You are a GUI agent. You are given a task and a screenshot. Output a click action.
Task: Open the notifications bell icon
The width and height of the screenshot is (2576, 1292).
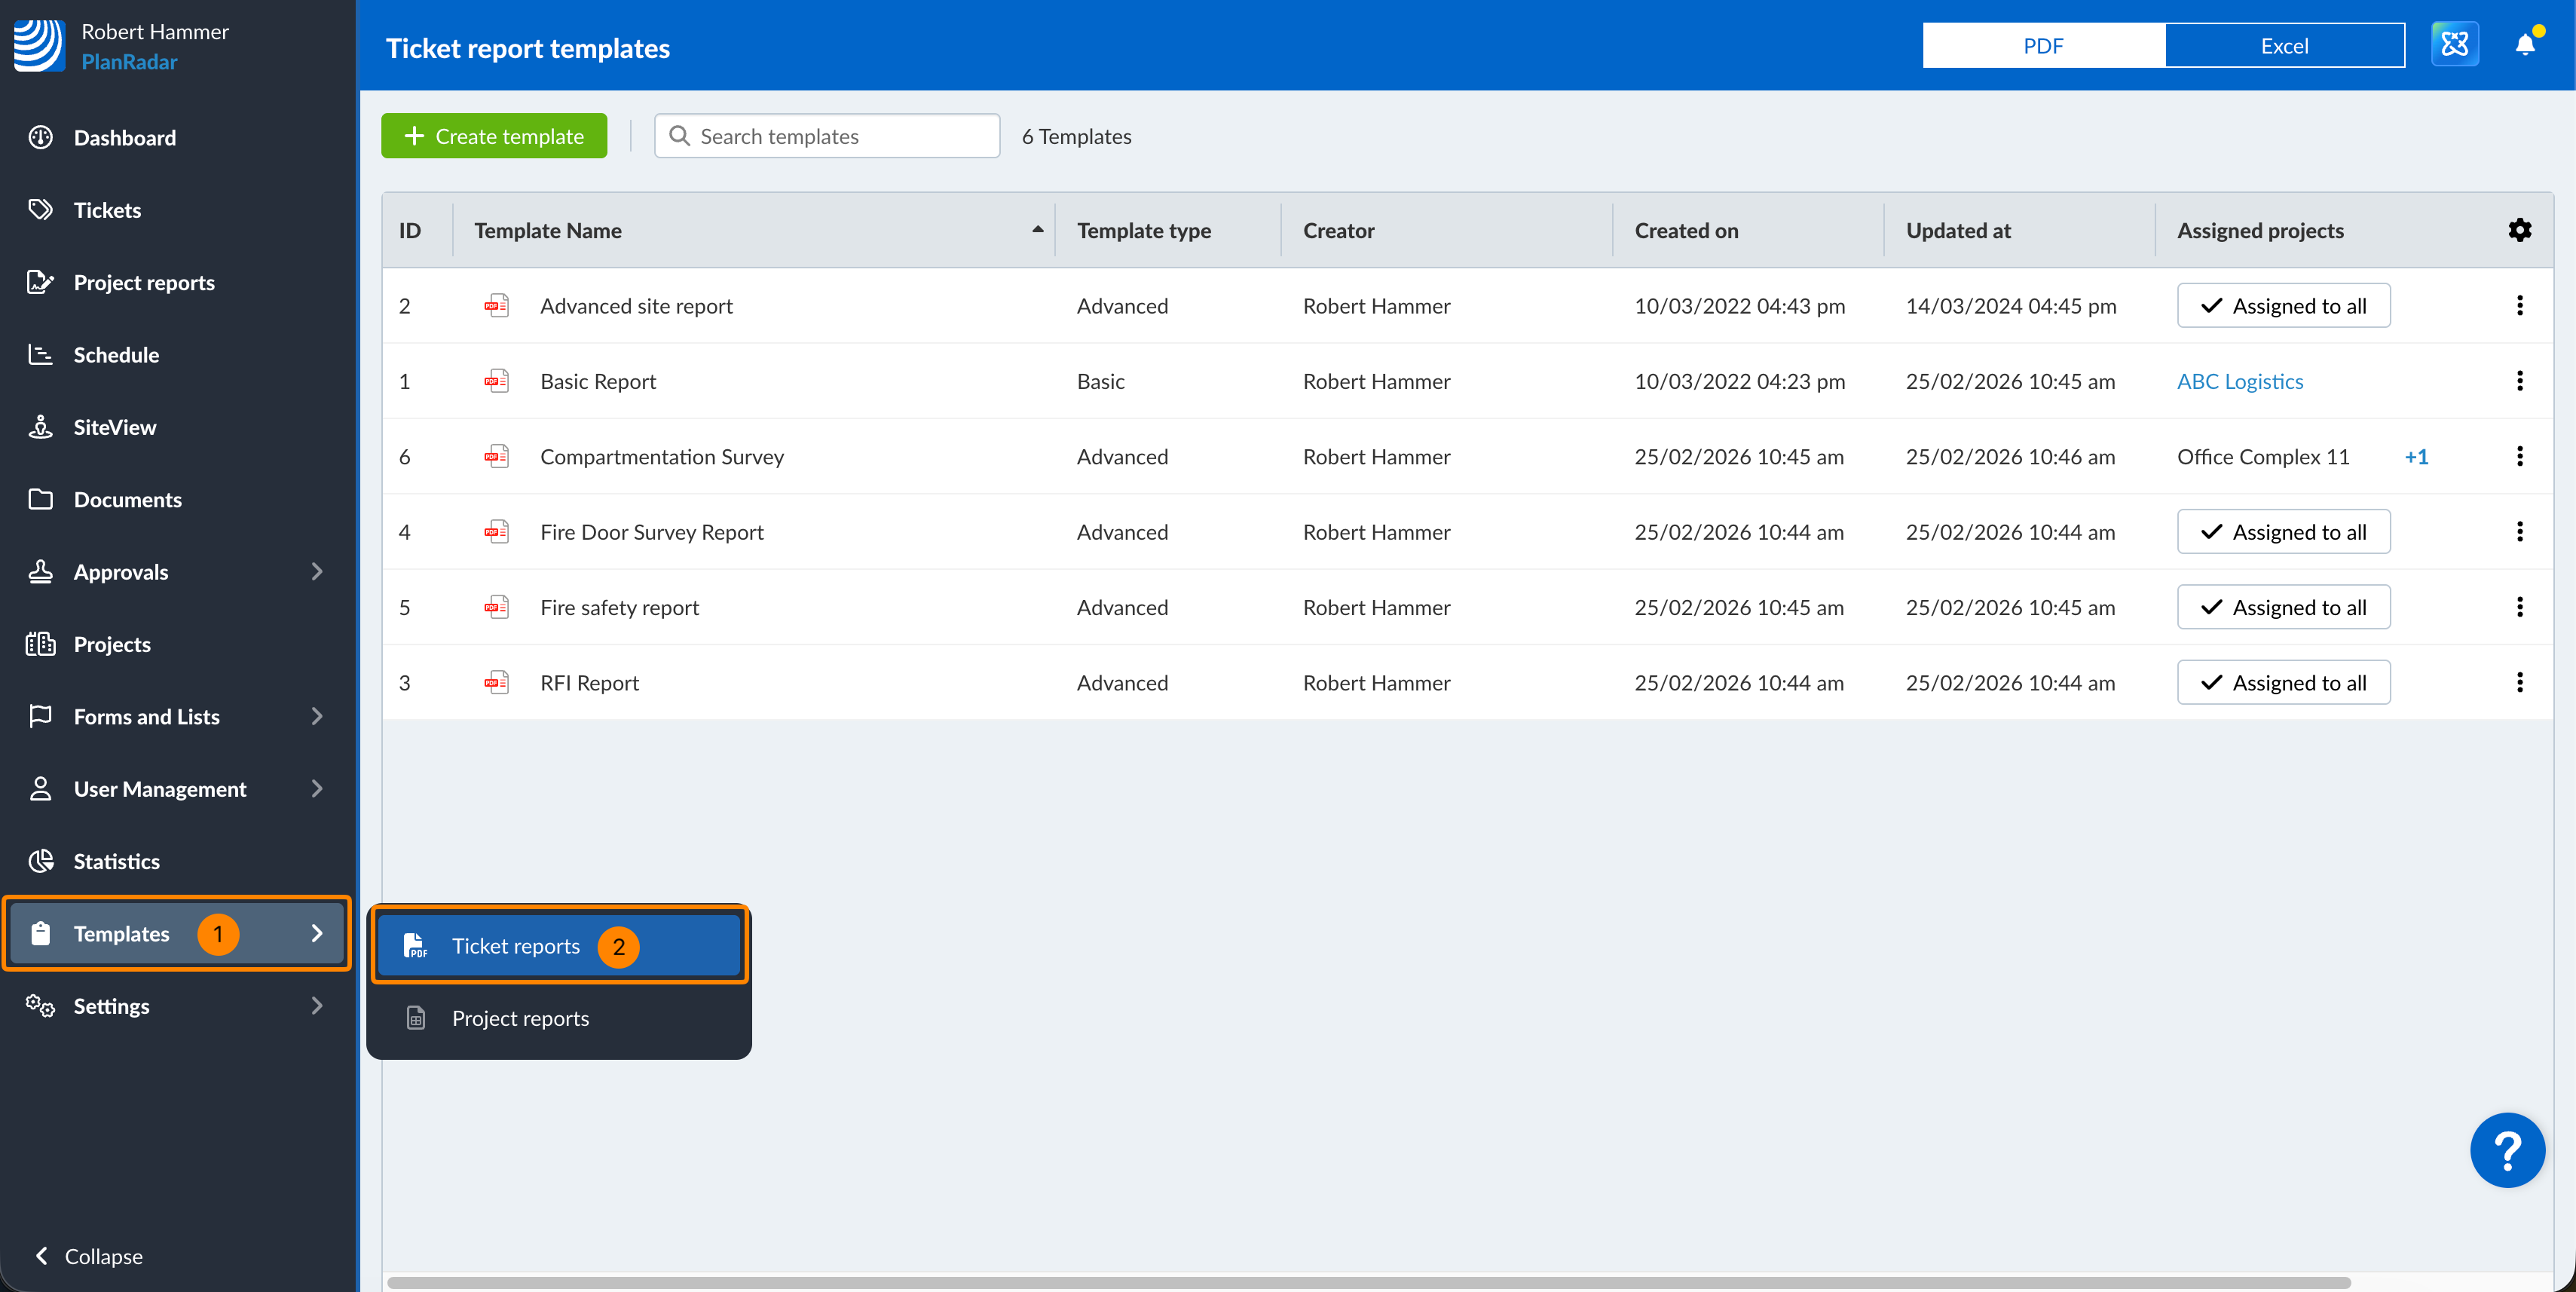click(2524, 45)
